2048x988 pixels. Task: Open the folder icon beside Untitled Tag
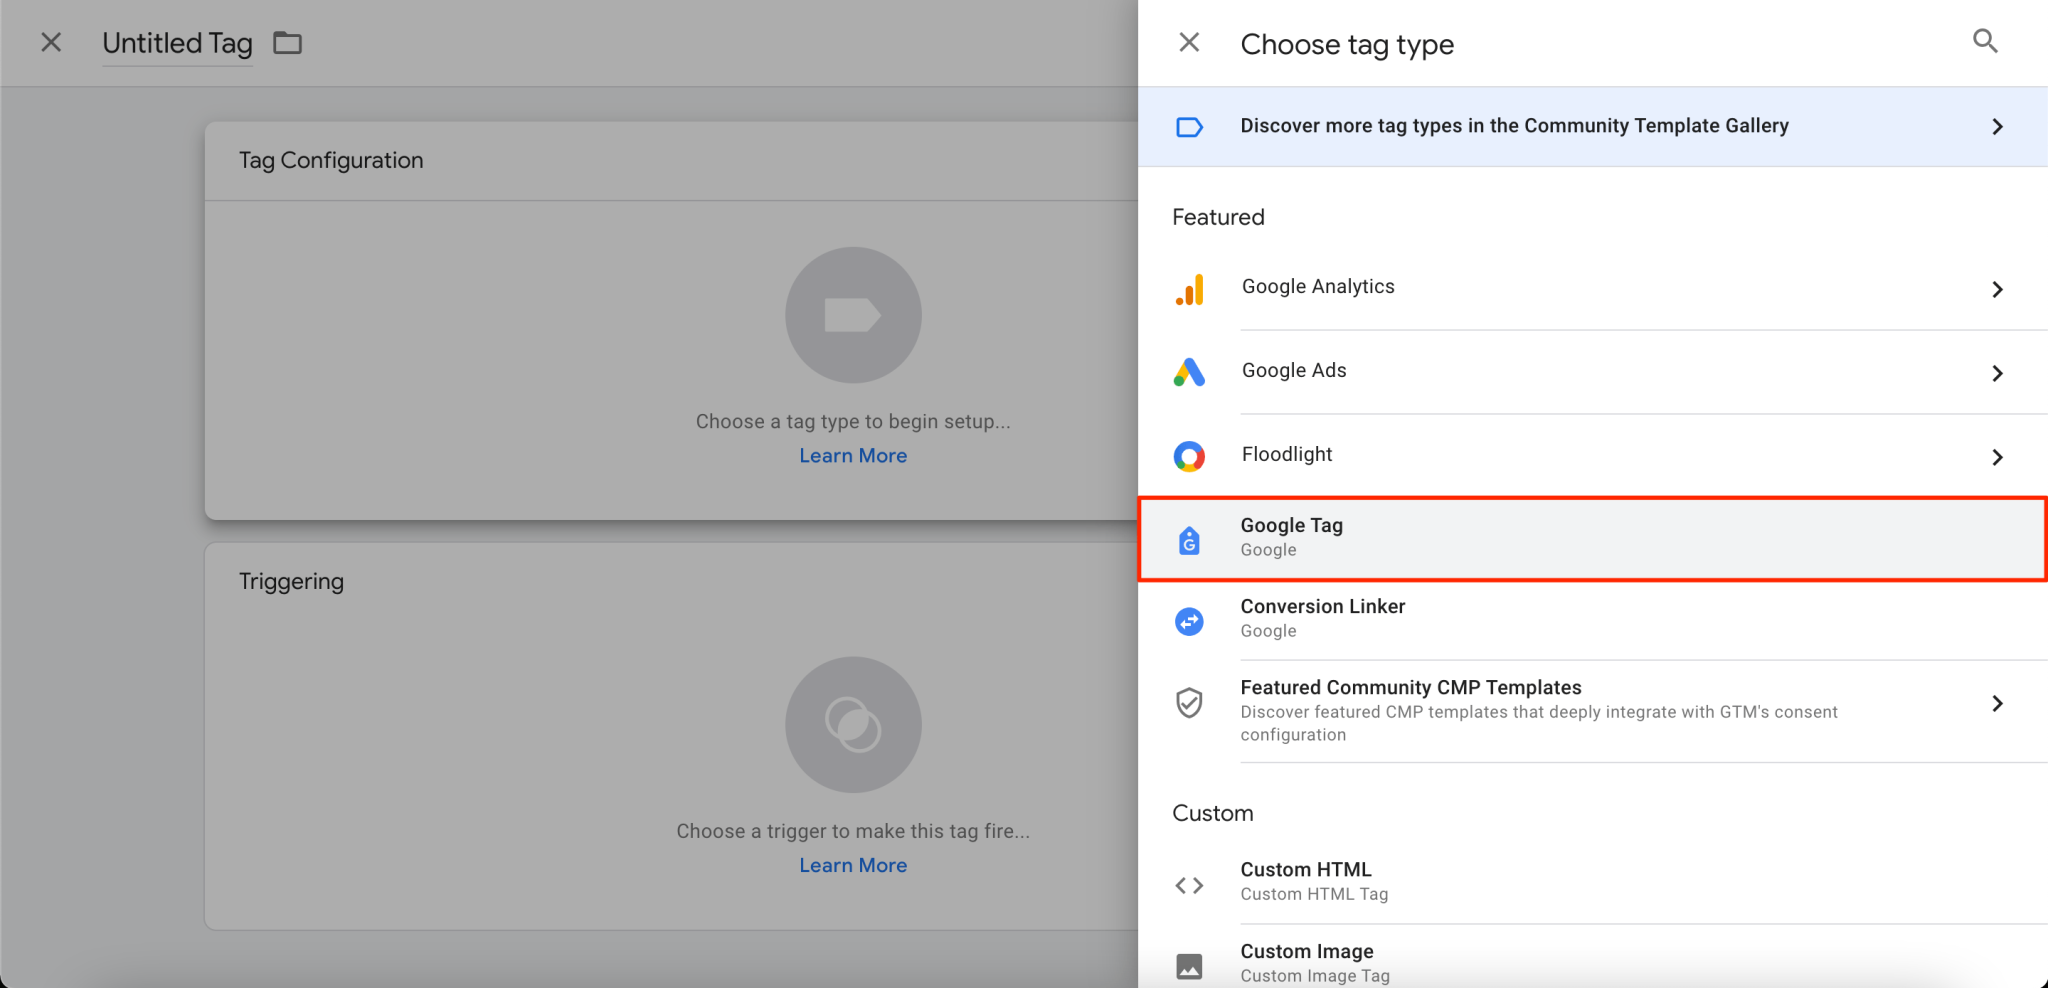pos(288,43)
